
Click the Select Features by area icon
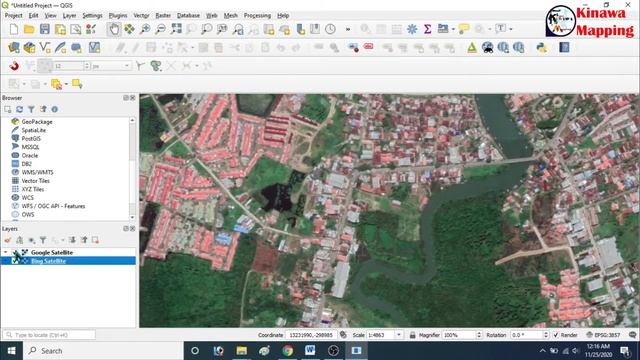click(14, 84)
